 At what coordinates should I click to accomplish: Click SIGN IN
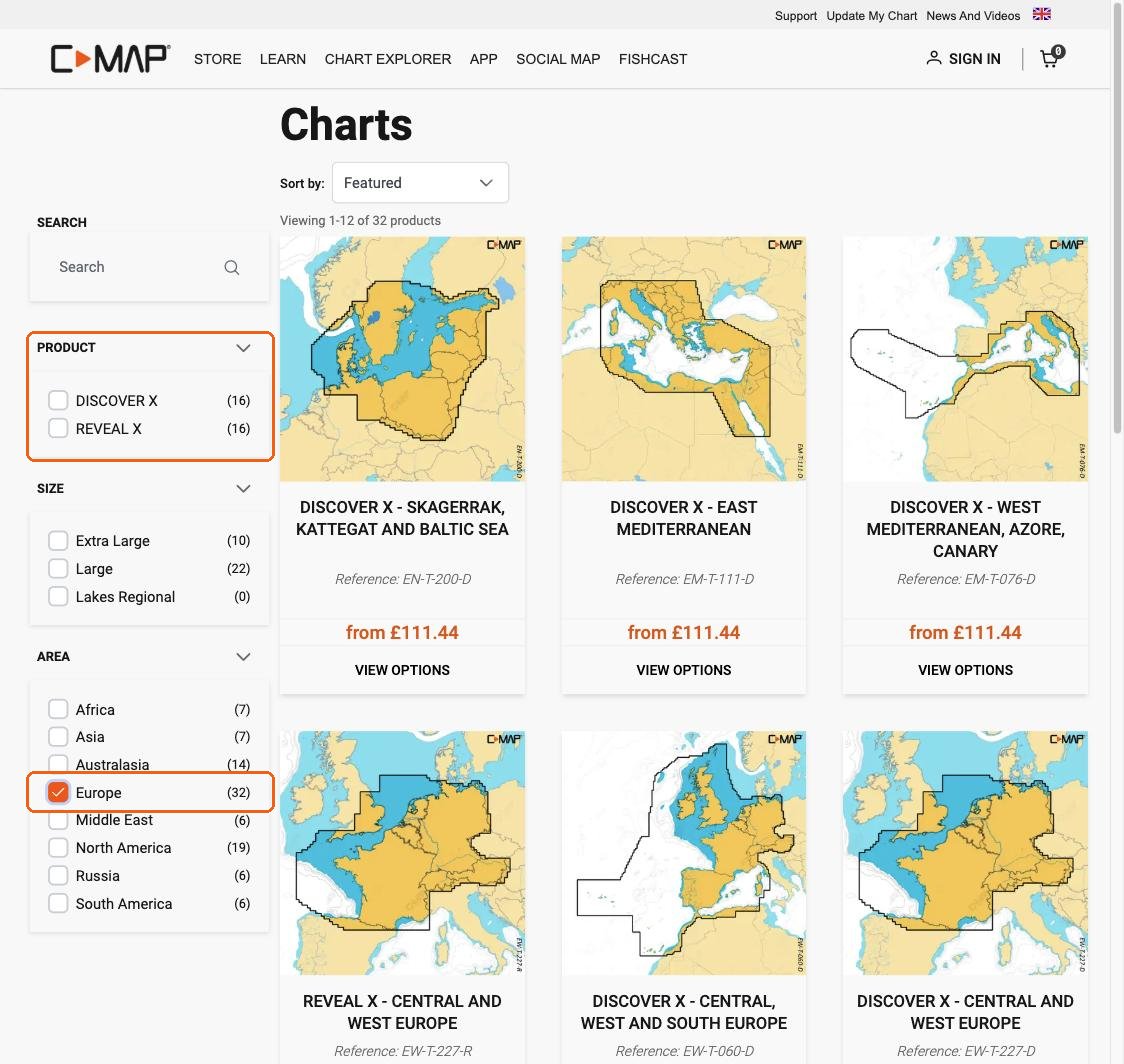974,59
